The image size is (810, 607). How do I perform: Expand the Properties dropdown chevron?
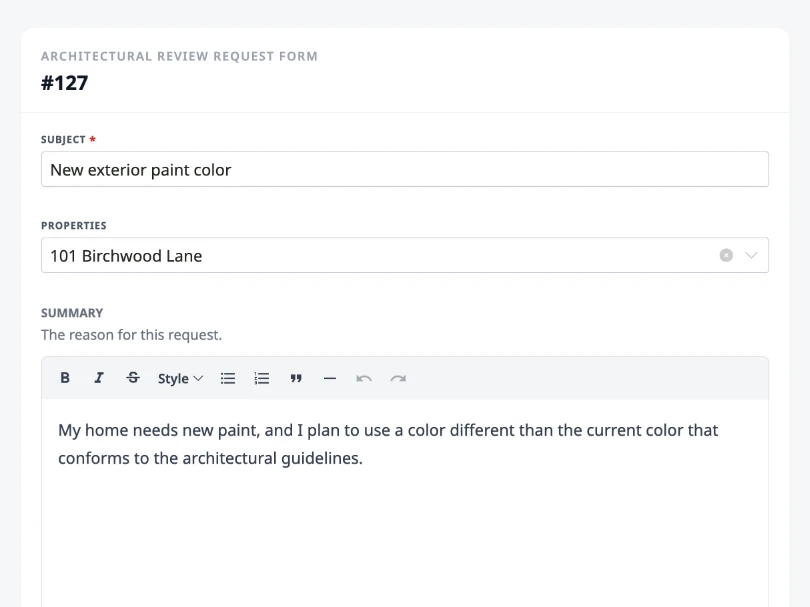tap(752, 255)
